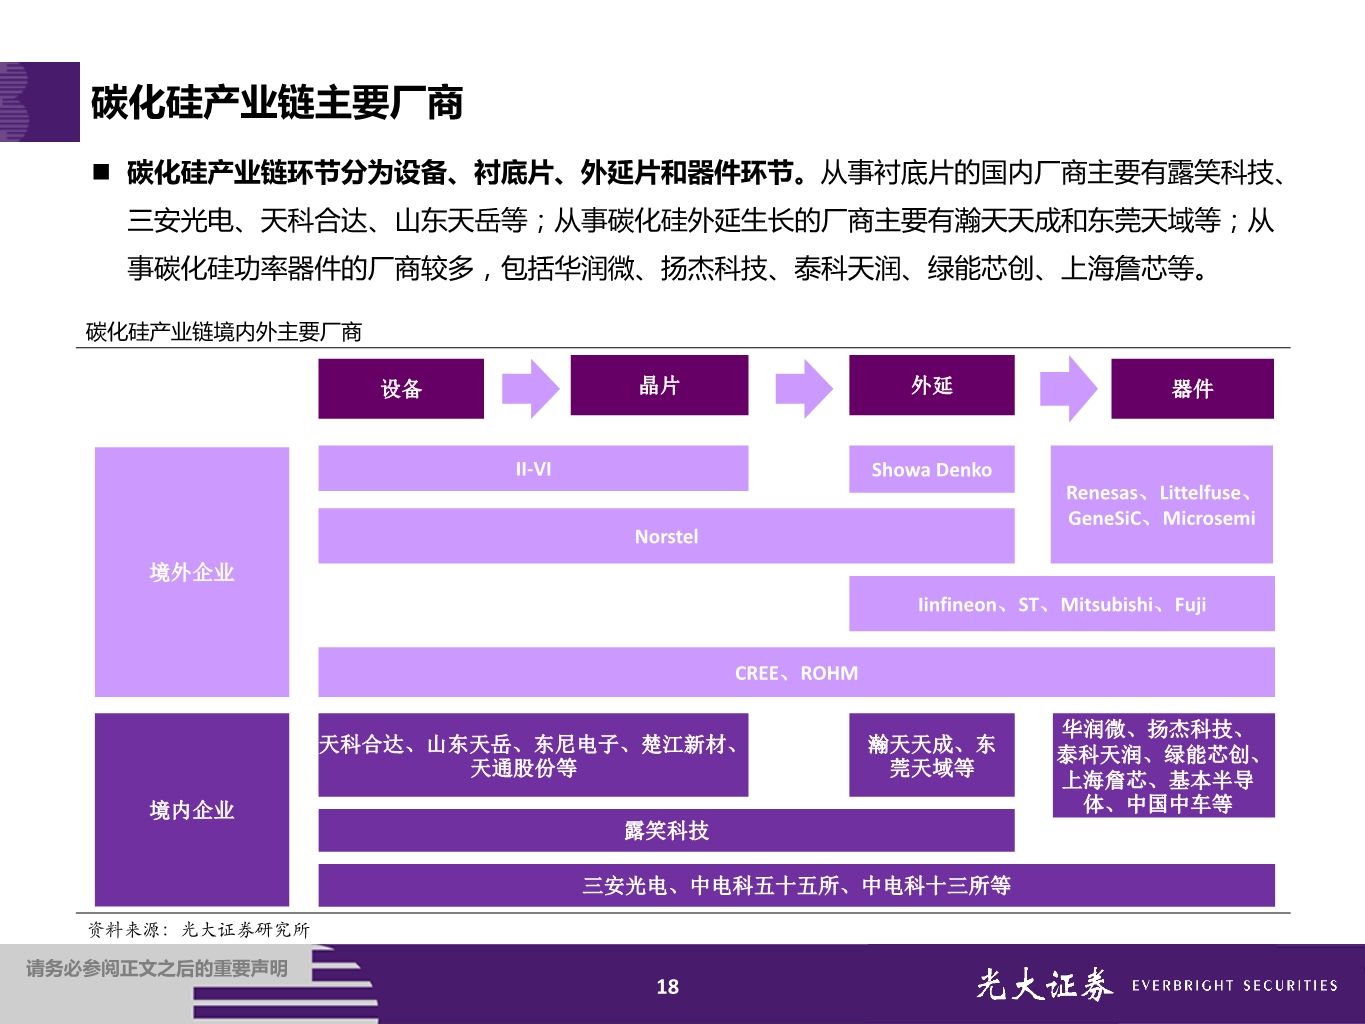The height and width of the screenshot is (1024, 1365).
Task: Click the 器件 stage box
Action: [x=1192, y=388]
